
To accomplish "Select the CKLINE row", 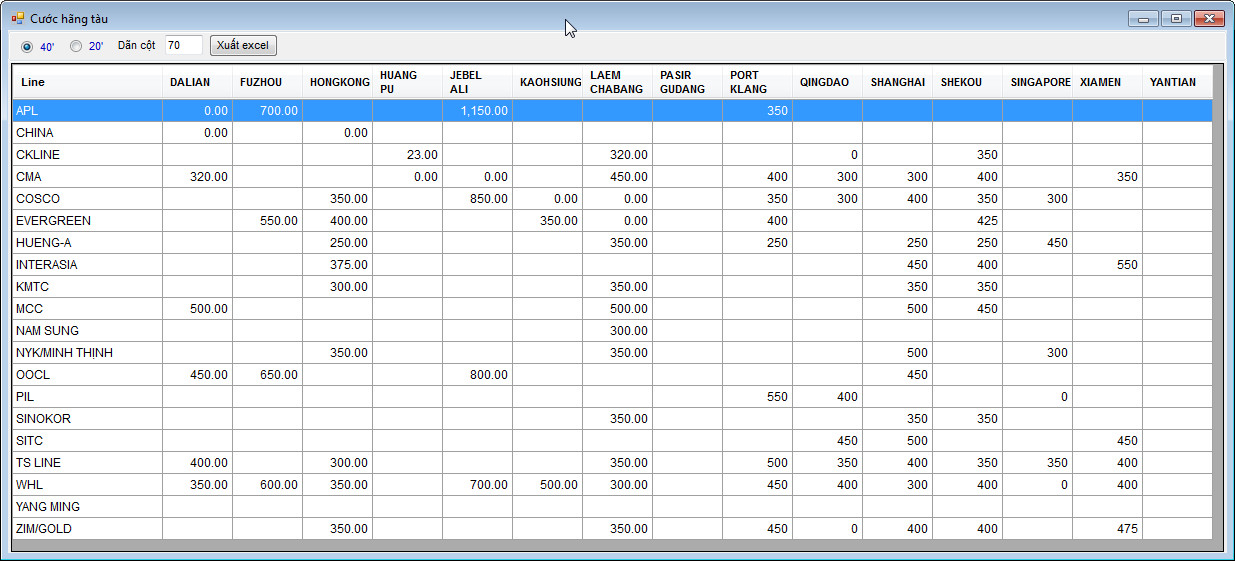I will click(x=612, y=154).
